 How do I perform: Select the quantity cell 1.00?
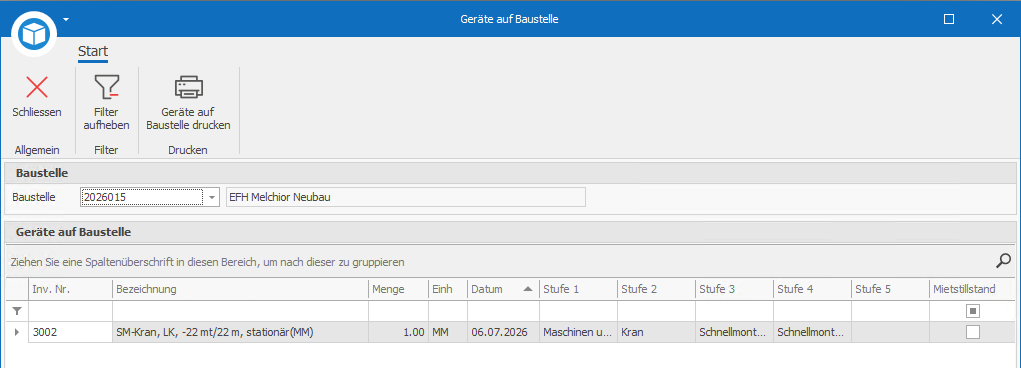click(398, 332)
